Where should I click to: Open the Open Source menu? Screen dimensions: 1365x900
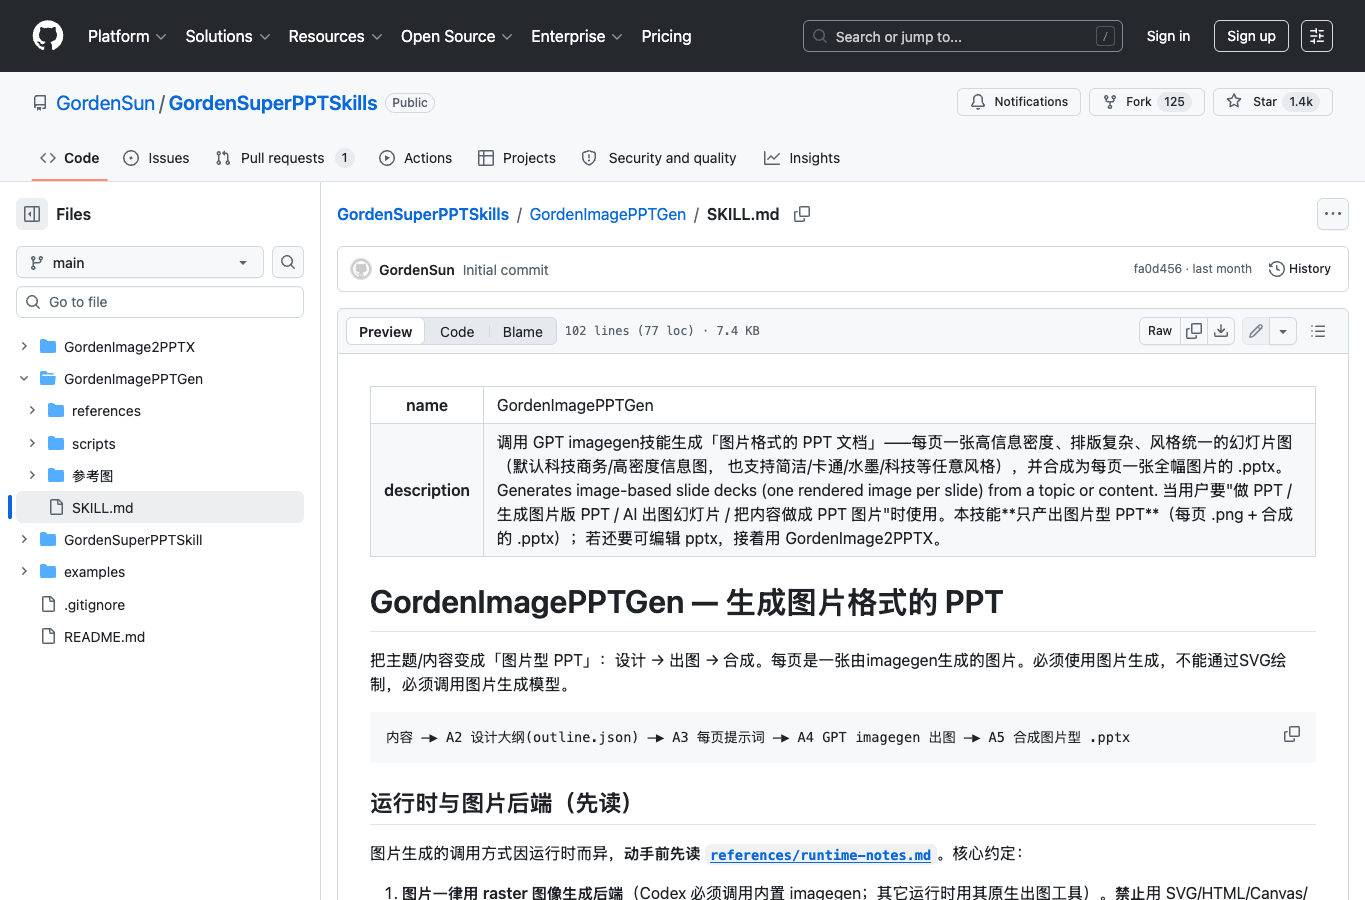[457, 36]
